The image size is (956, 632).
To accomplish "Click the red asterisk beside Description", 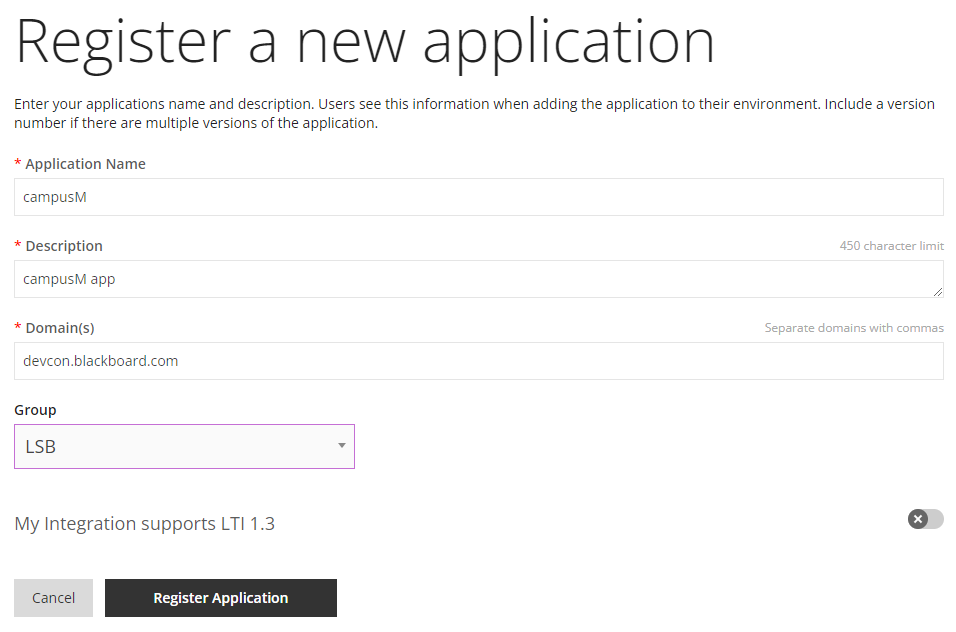I will tap(18, 246).
